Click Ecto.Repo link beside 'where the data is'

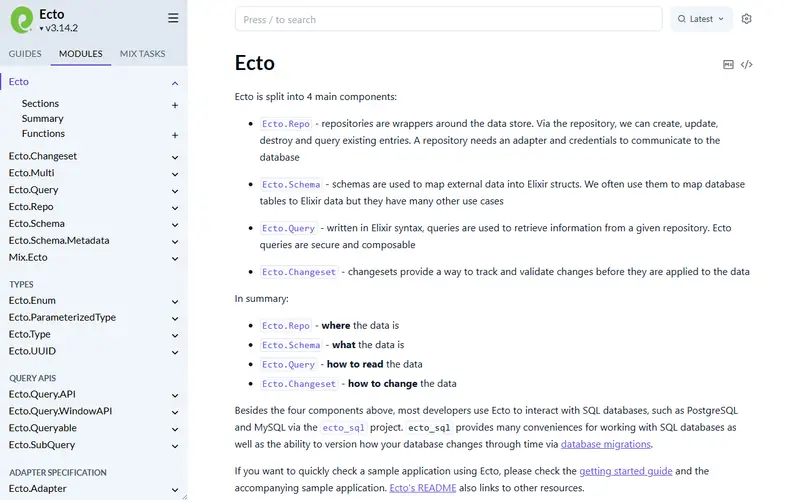pyautogui.click(x=286, y=326)
